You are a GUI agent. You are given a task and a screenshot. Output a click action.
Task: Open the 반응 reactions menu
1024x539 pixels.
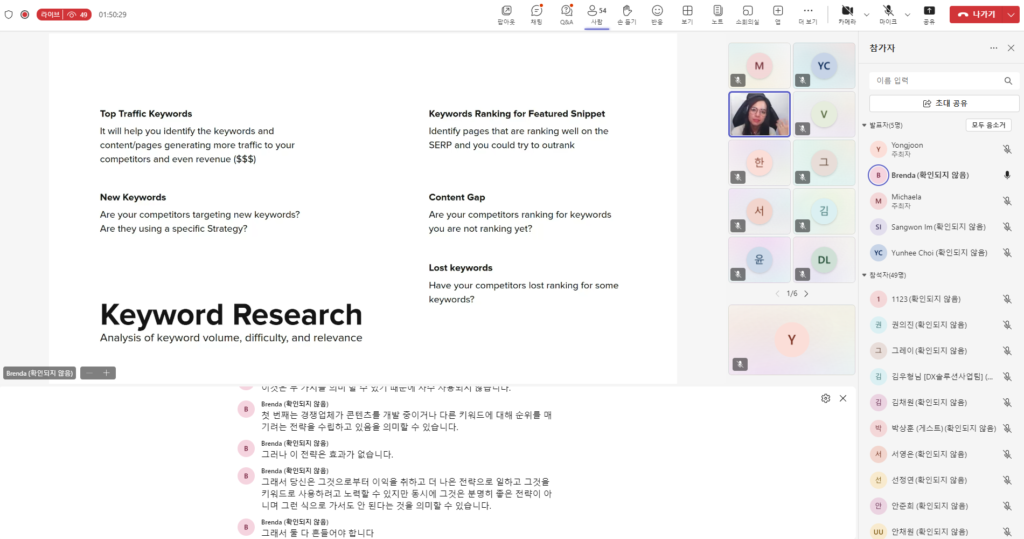[x=657, y=14]
